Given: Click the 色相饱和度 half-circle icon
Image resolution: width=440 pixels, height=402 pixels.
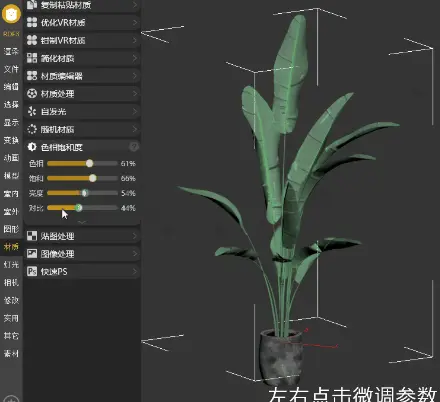Looking at the screenshot, I should (x=32, y=147).
